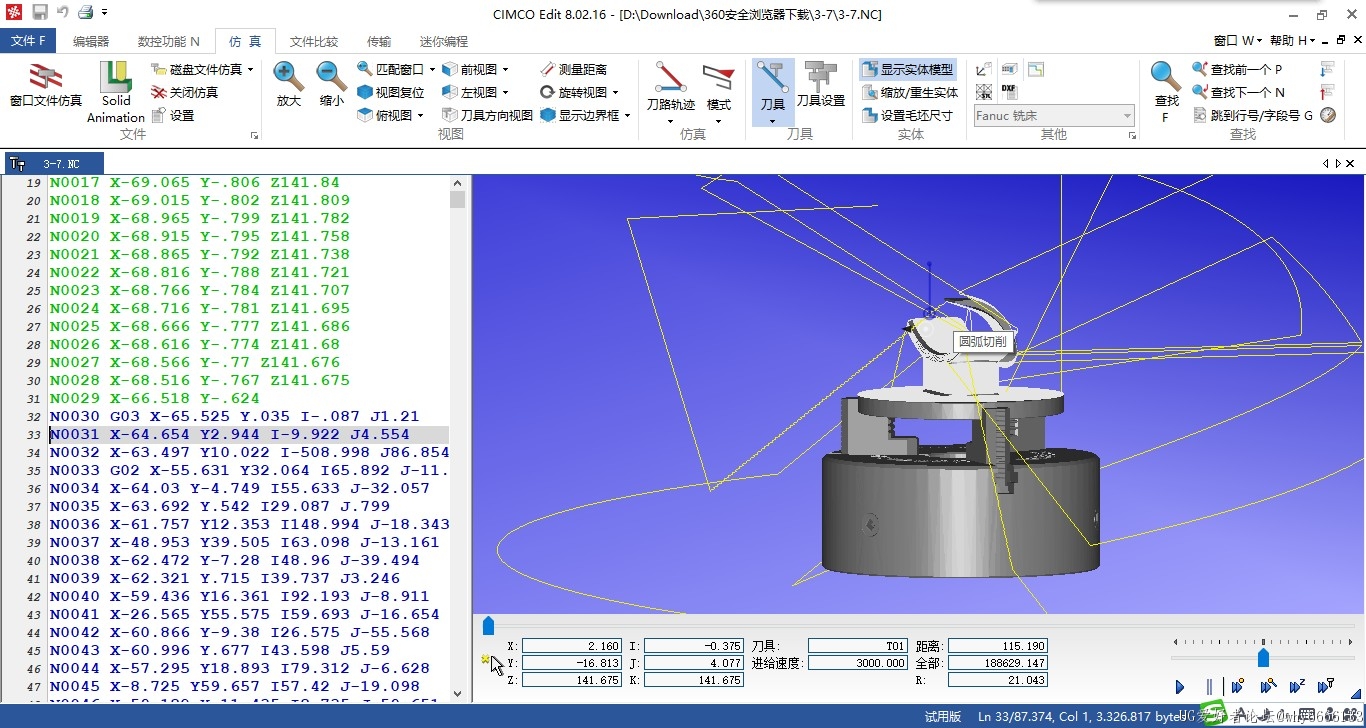Switch to 数控功能 N tab
Screen dimensions: 1366x728
tap(168, 41)
